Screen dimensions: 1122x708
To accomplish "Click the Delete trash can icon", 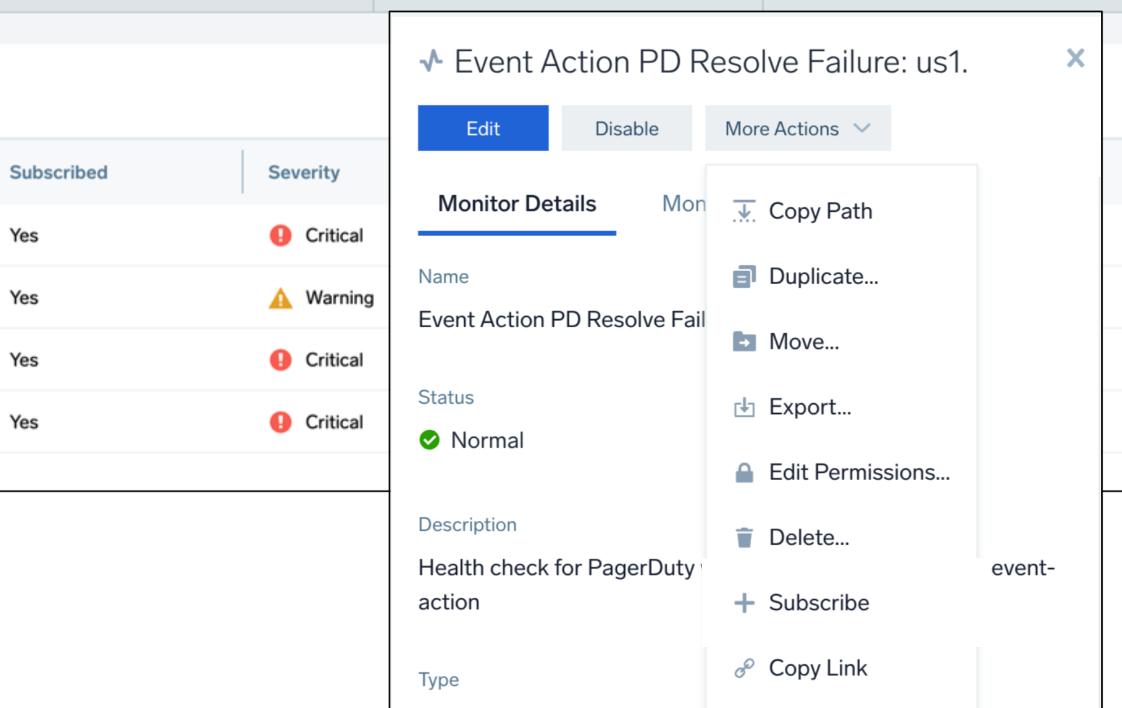I will (x=744, y=537).
